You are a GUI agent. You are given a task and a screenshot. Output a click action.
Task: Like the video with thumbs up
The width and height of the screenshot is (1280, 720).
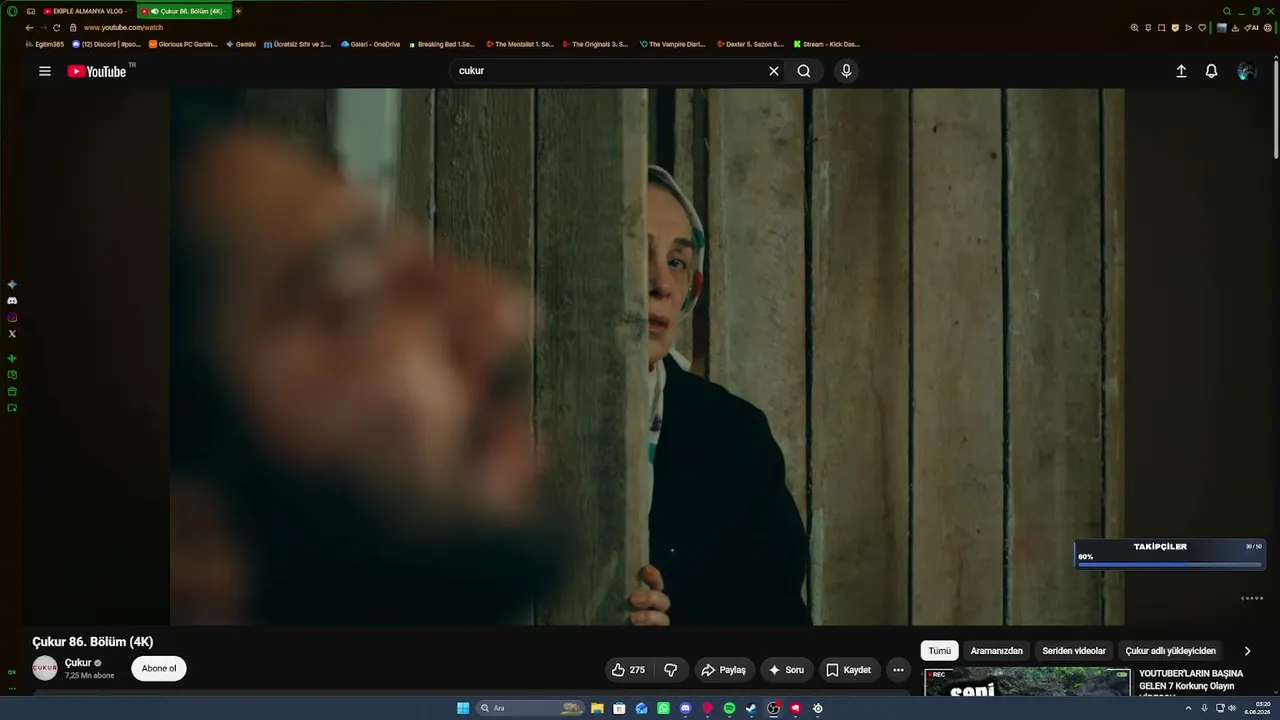[628, 670]
